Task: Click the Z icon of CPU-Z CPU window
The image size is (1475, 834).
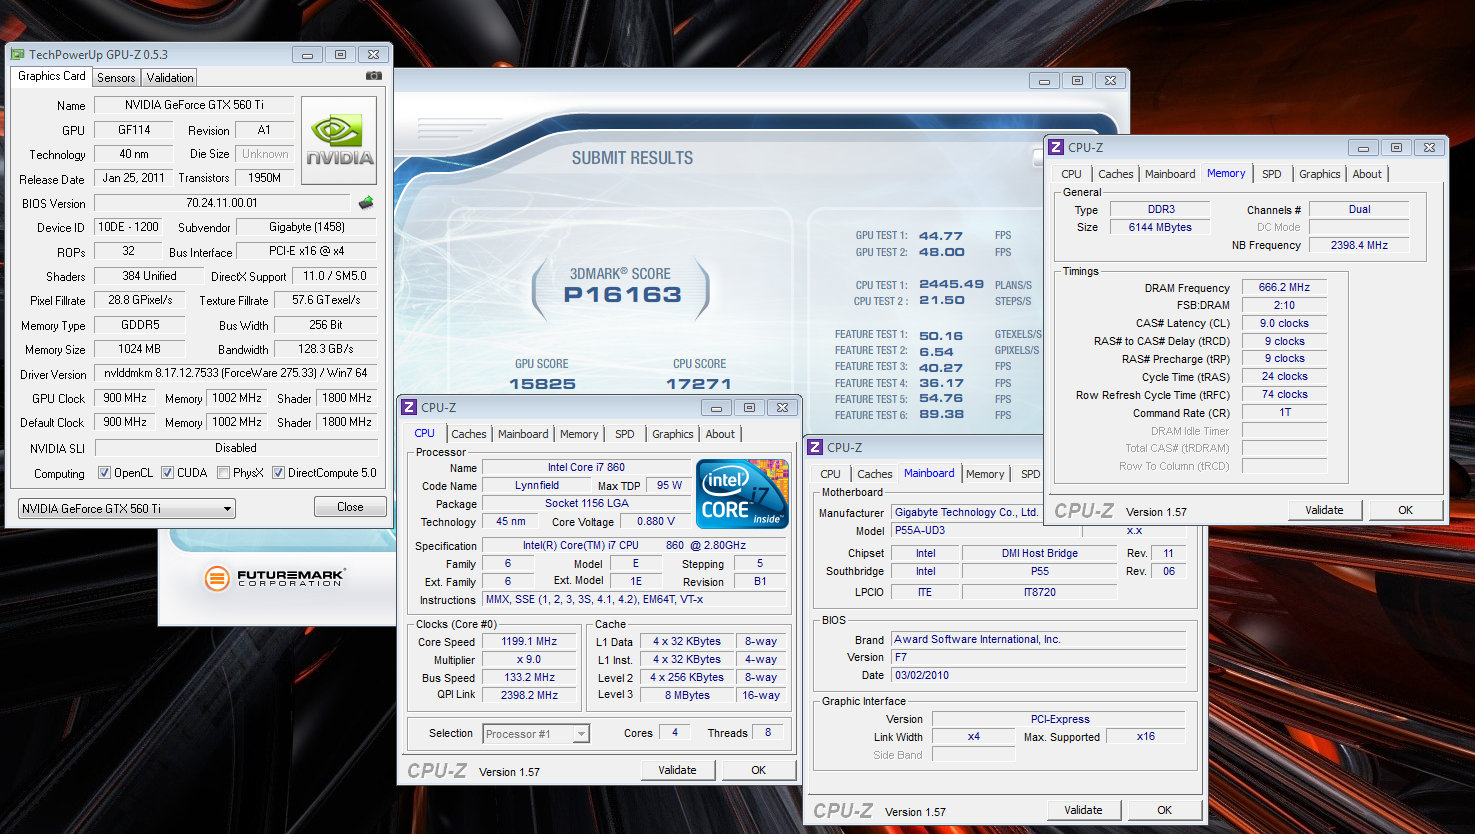Action: click(409, 407)
